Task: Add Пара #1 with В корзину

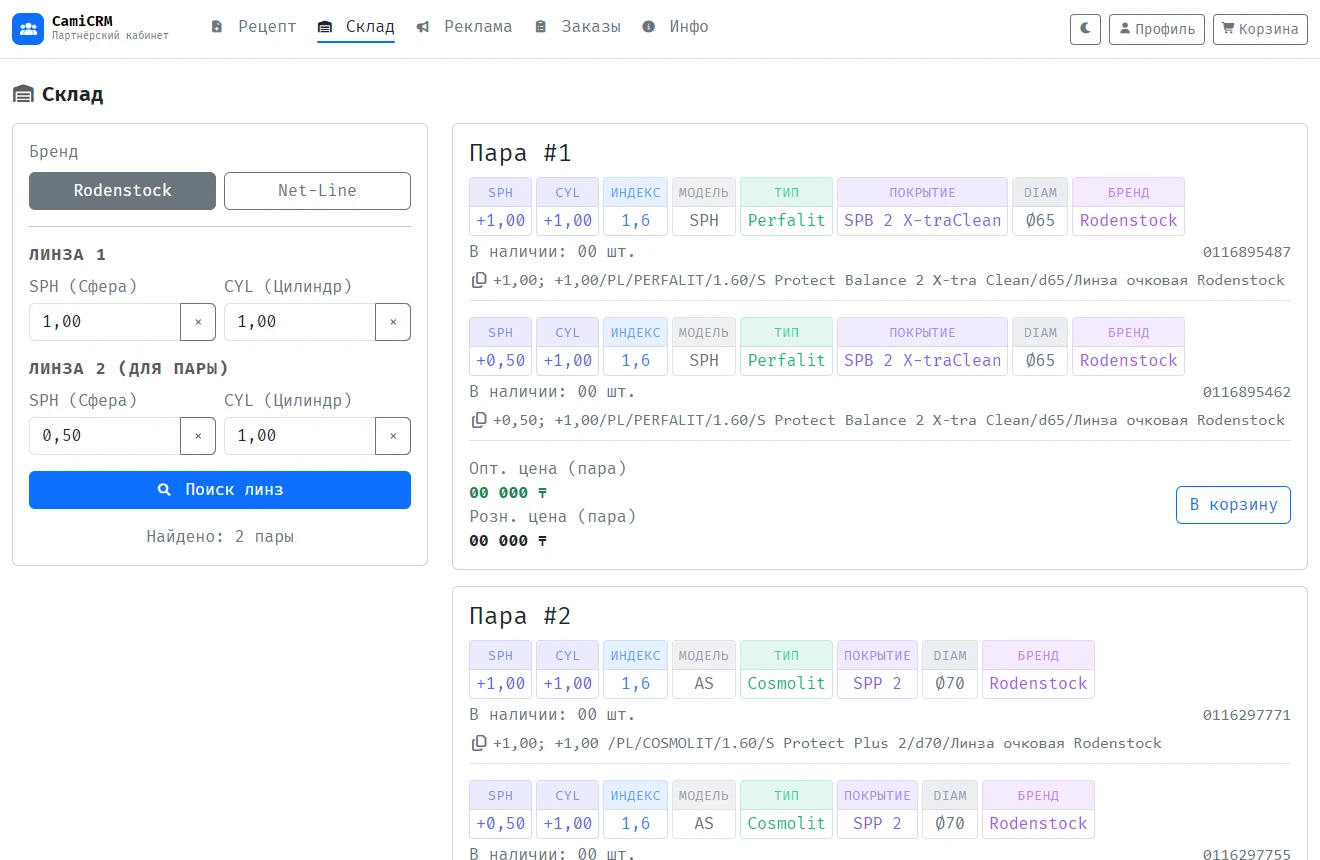Action: tap(1233, 505)
